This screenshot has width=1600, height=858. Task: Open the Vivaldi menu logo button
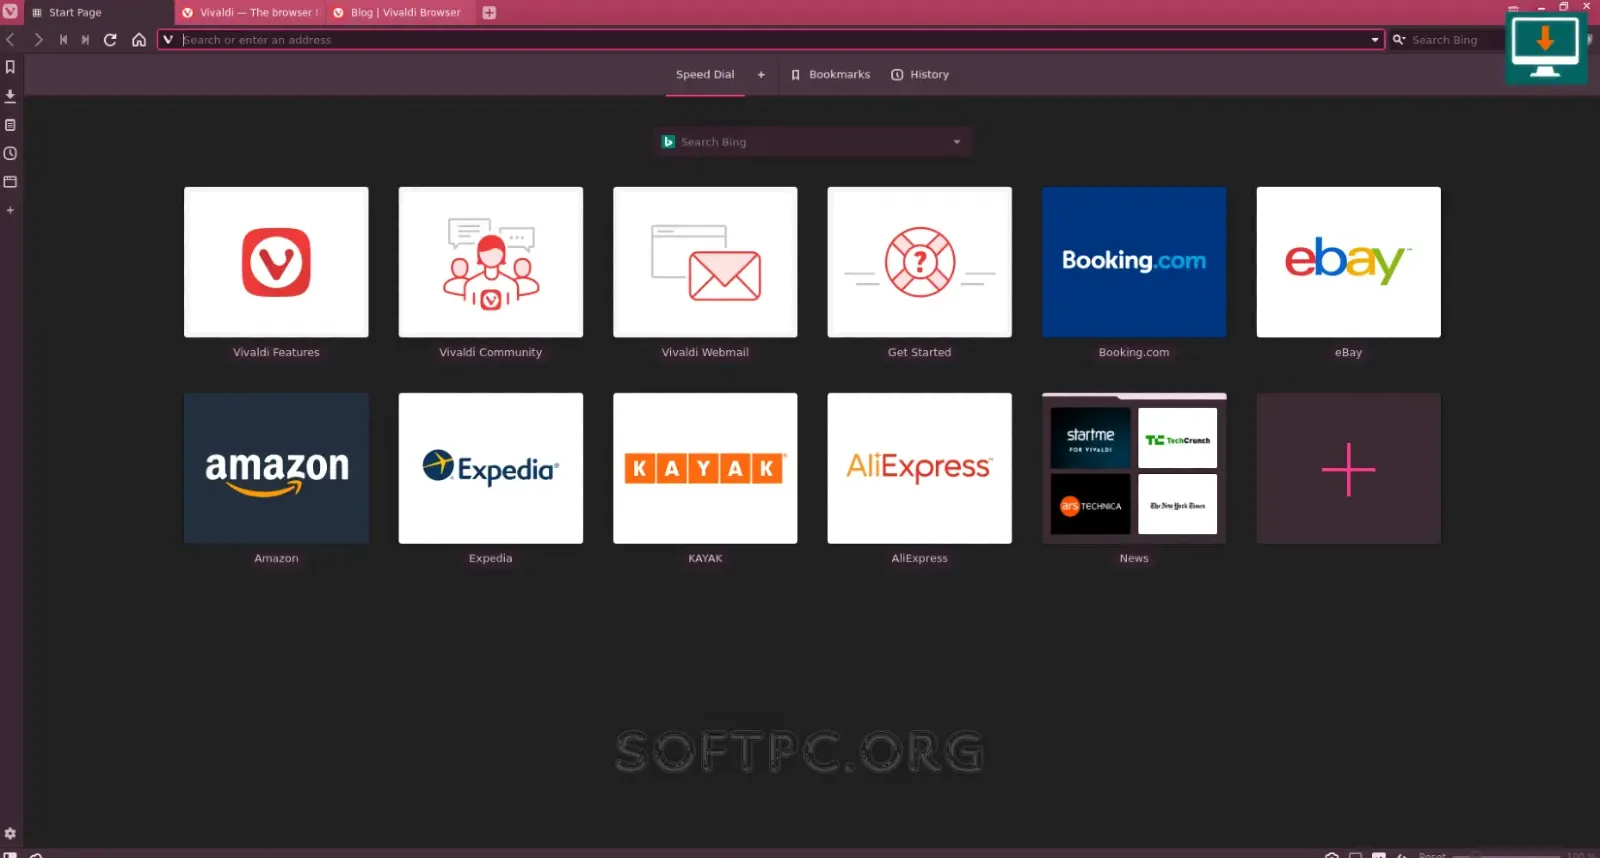(x=10, y=12)
